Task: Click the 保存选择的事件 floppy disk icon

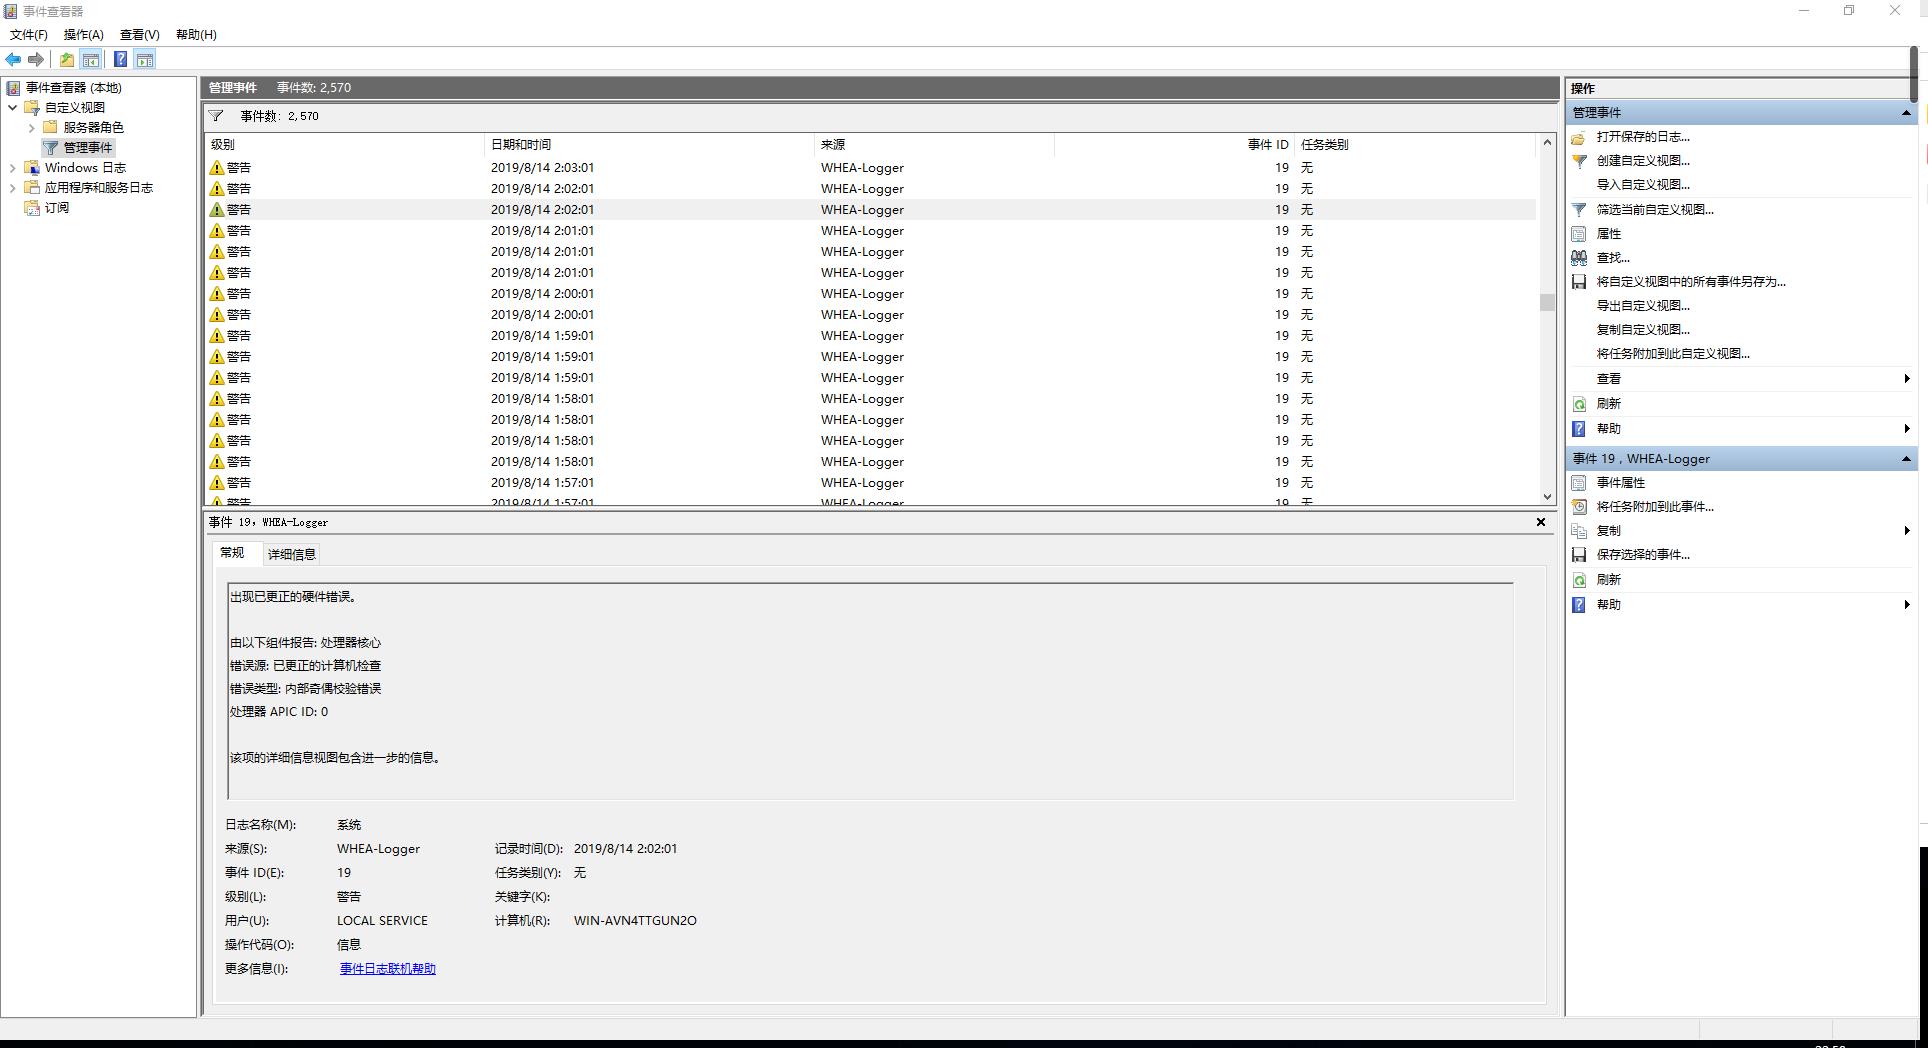Action: pos(1579,555)
